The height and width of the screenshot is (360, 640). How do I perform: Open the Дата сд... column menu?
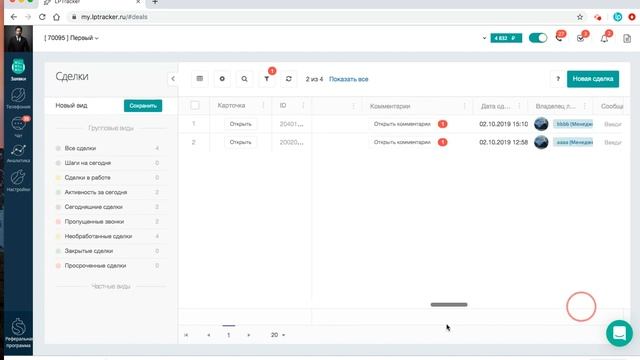[x=519, y=106]
